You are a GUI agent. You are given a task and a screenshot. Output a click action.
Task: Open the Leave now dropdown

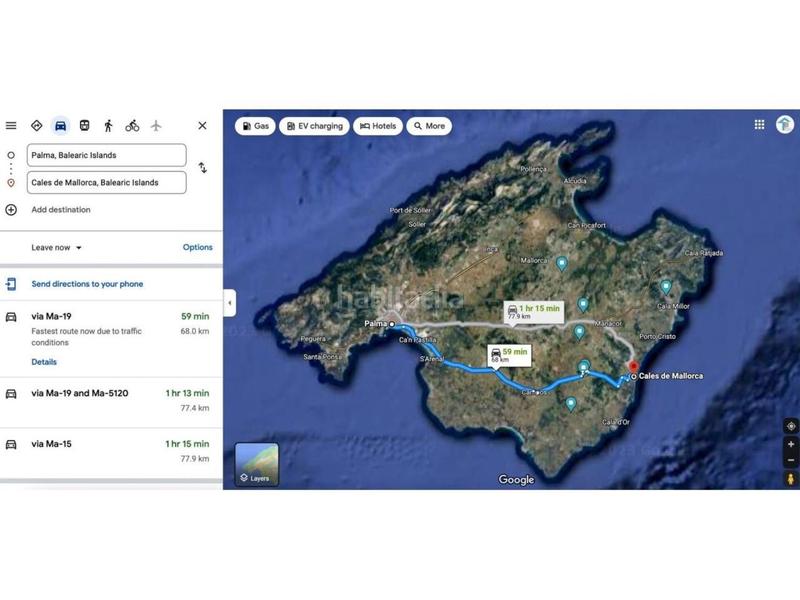click(57, 247)
